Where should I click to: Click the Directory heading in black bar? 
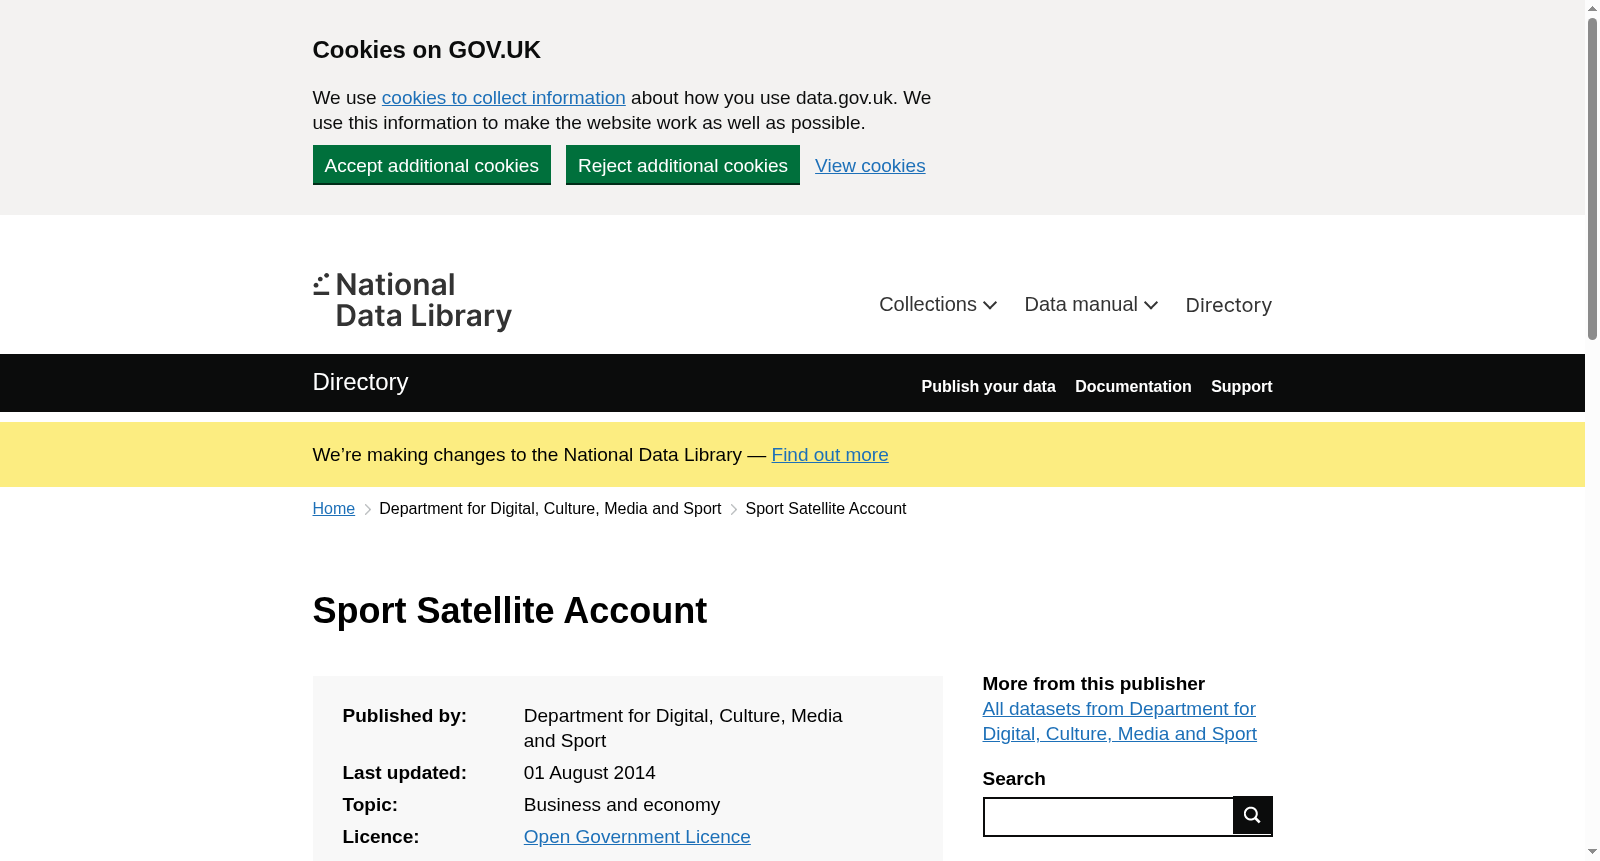tap(361, 382)
